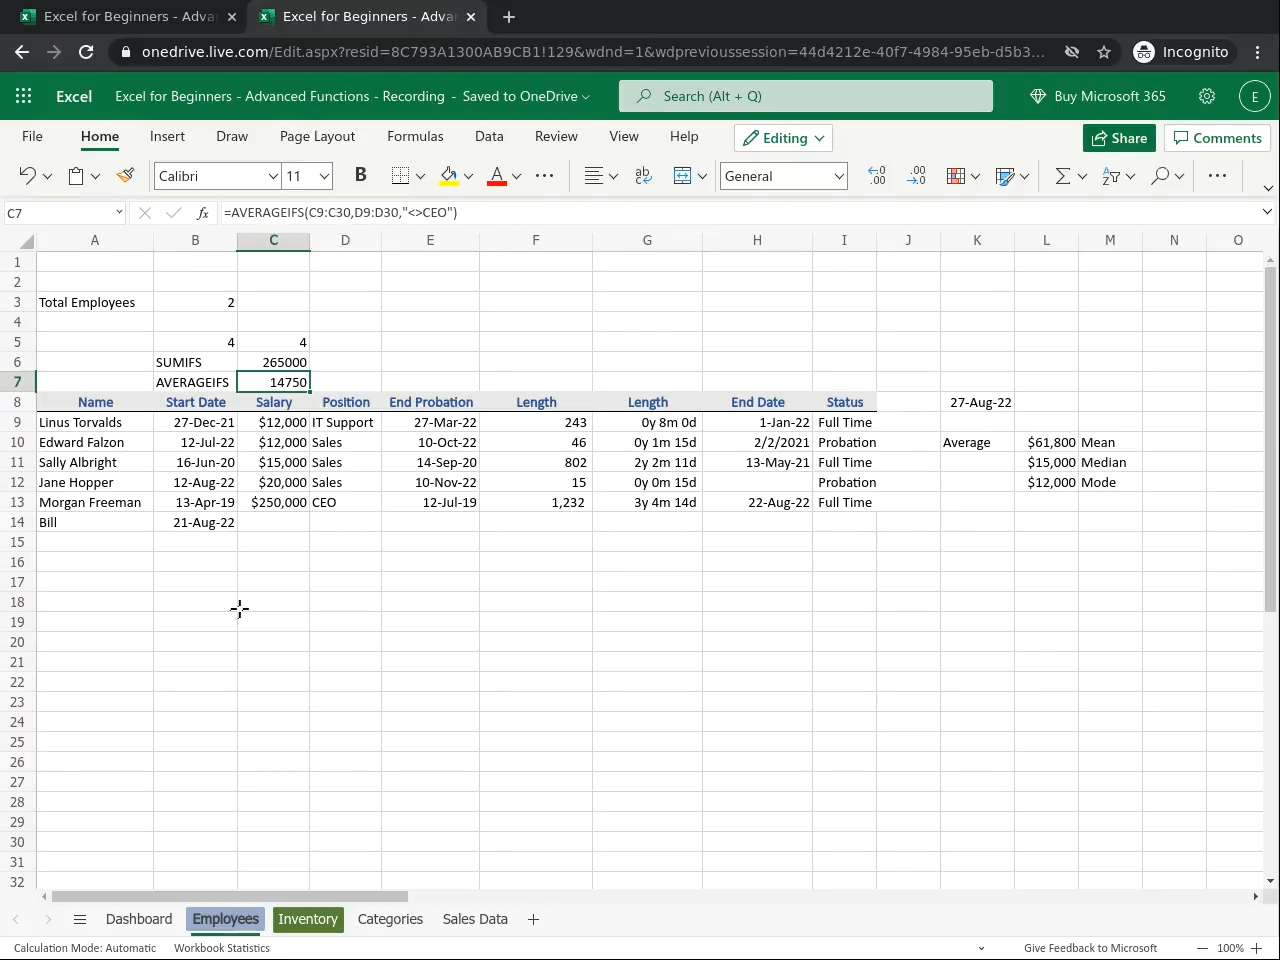Click the Insert Function fx icon

coord(203,213)
